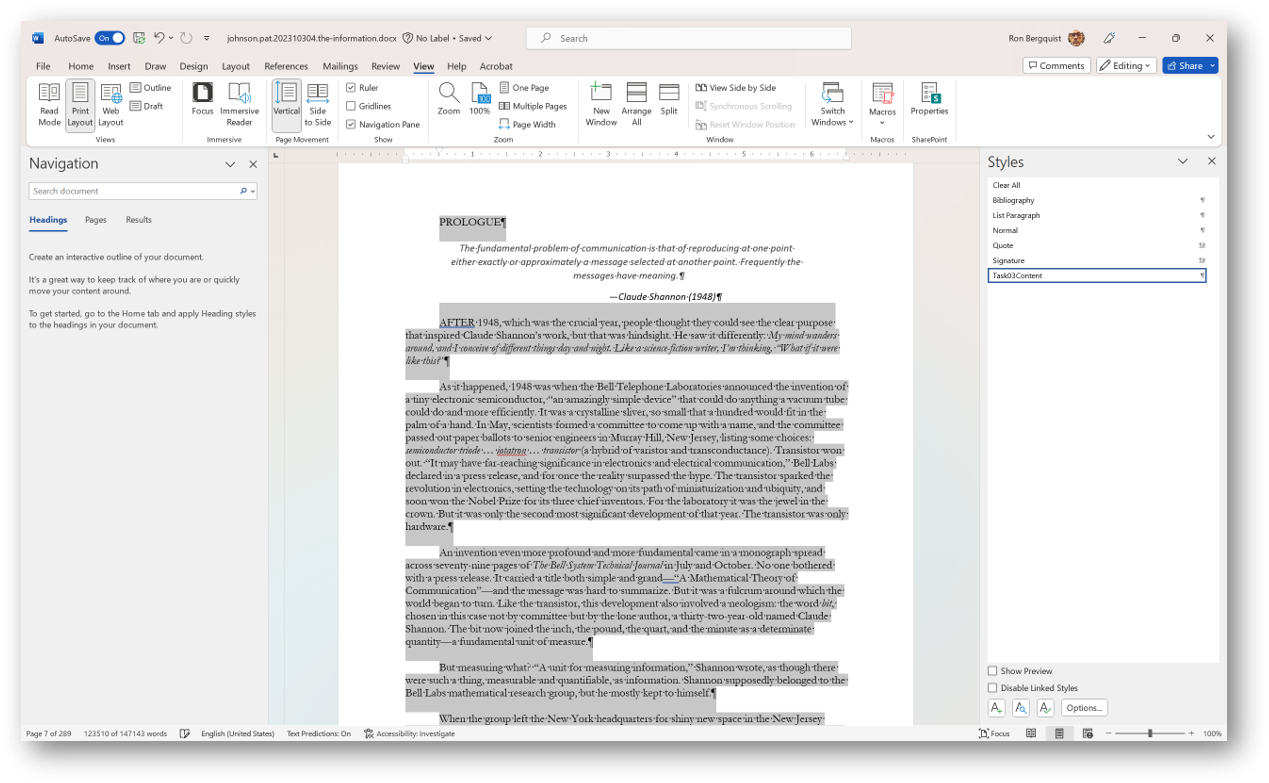The width and height of the screenshot is (1269, 783).
Task: Switch to the References ribbon tab
Action: pos(286,66)
